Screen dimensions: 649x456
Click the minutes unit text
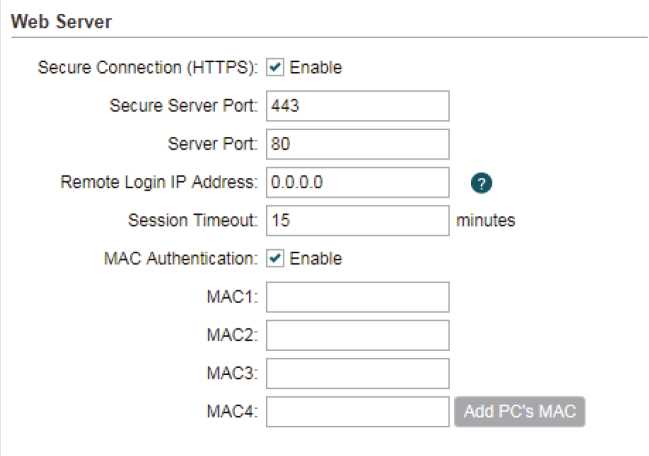point(486,220)
